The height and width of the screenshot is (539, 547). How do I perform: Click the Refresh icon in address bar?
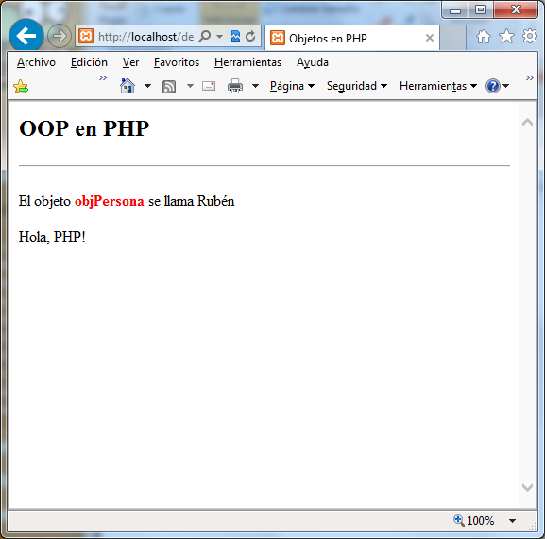pyautogui.click(x=250, y=36)
